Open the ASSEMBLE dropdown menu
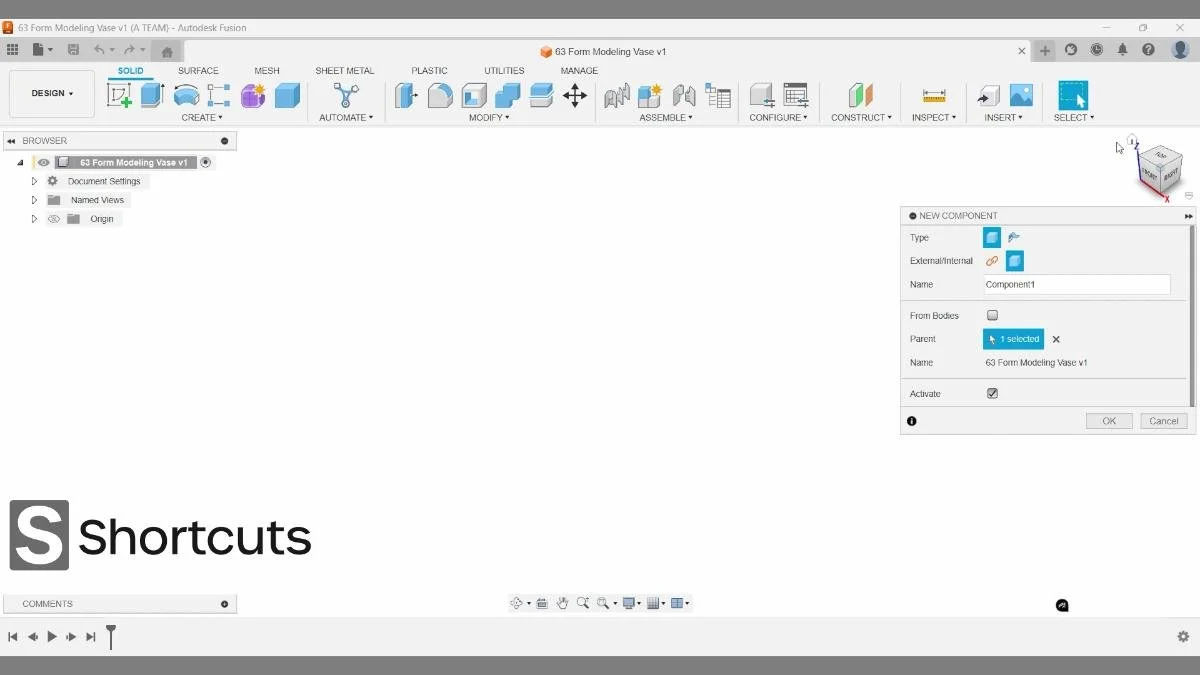Image resolution: width=1200 pixels, height=675 pixels. tap(666, 118)
